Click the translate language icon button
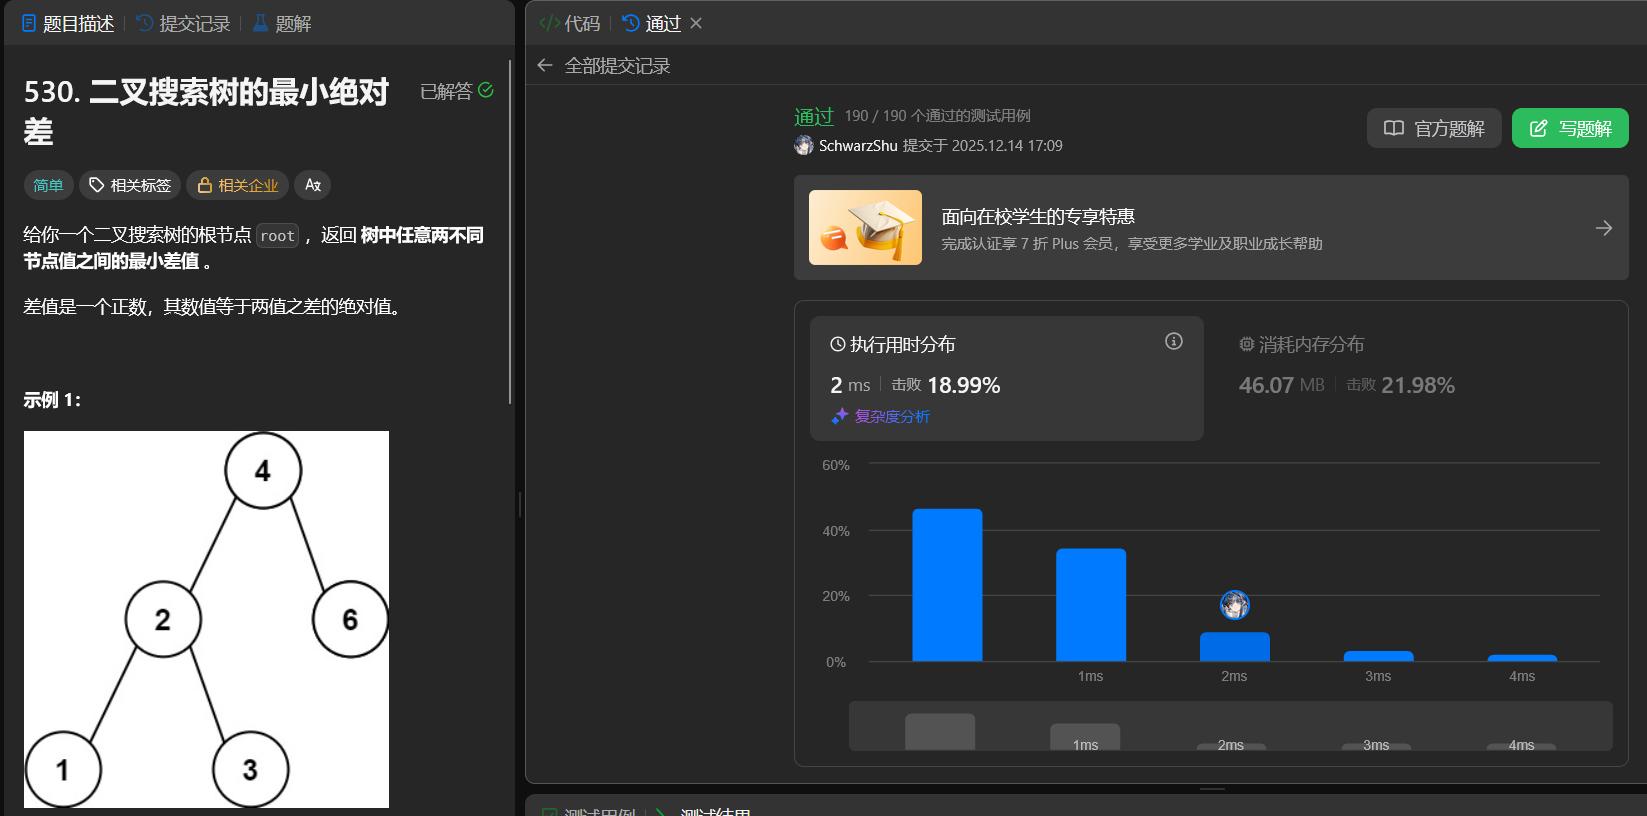This screenshot has width=1647, height=816. (x=313, y=185)
